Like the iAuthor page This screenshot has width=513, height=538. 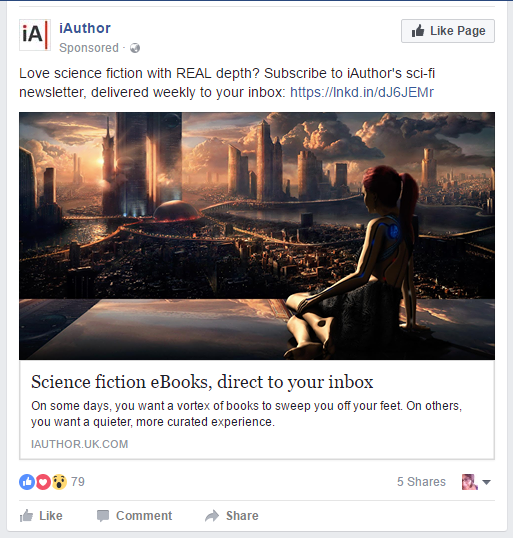pos(448,31)
